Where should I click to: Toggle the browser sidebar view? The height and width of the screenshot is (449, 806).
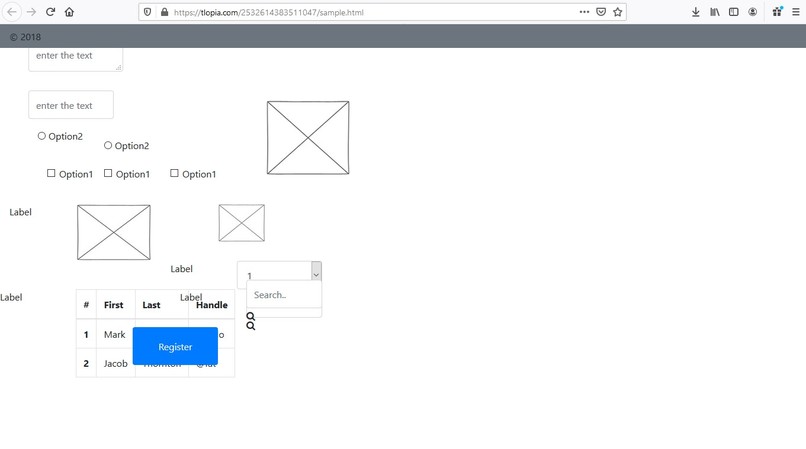coord(734,12)
